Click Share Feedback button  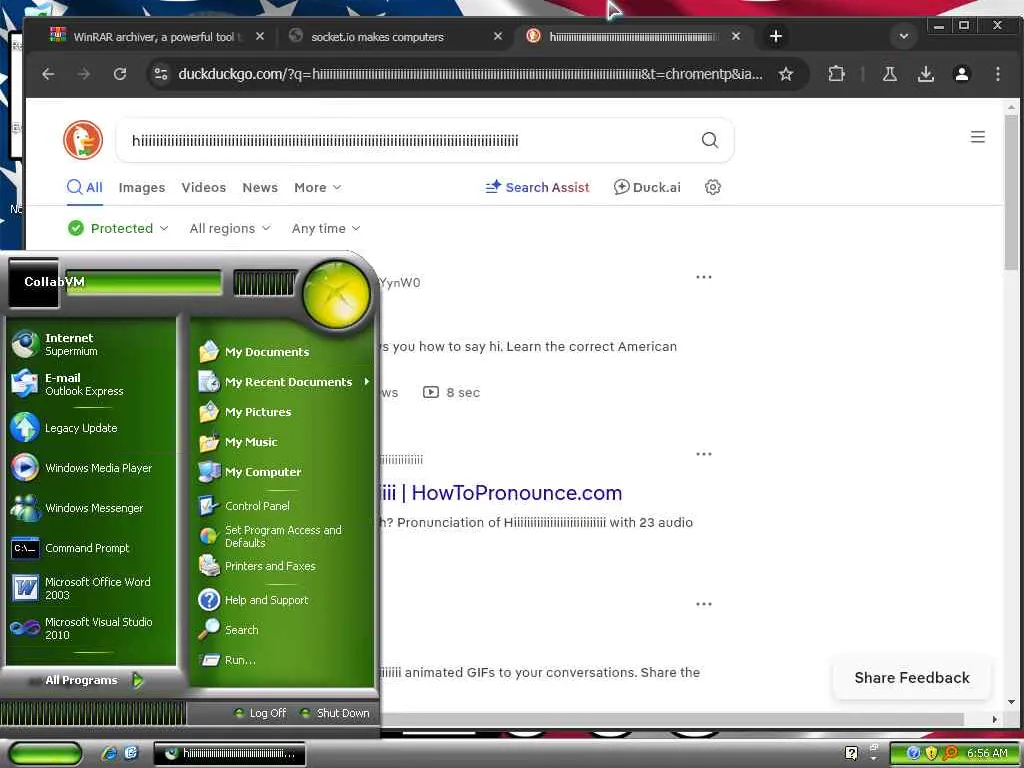pyautogui.click(x=912, y=678)
